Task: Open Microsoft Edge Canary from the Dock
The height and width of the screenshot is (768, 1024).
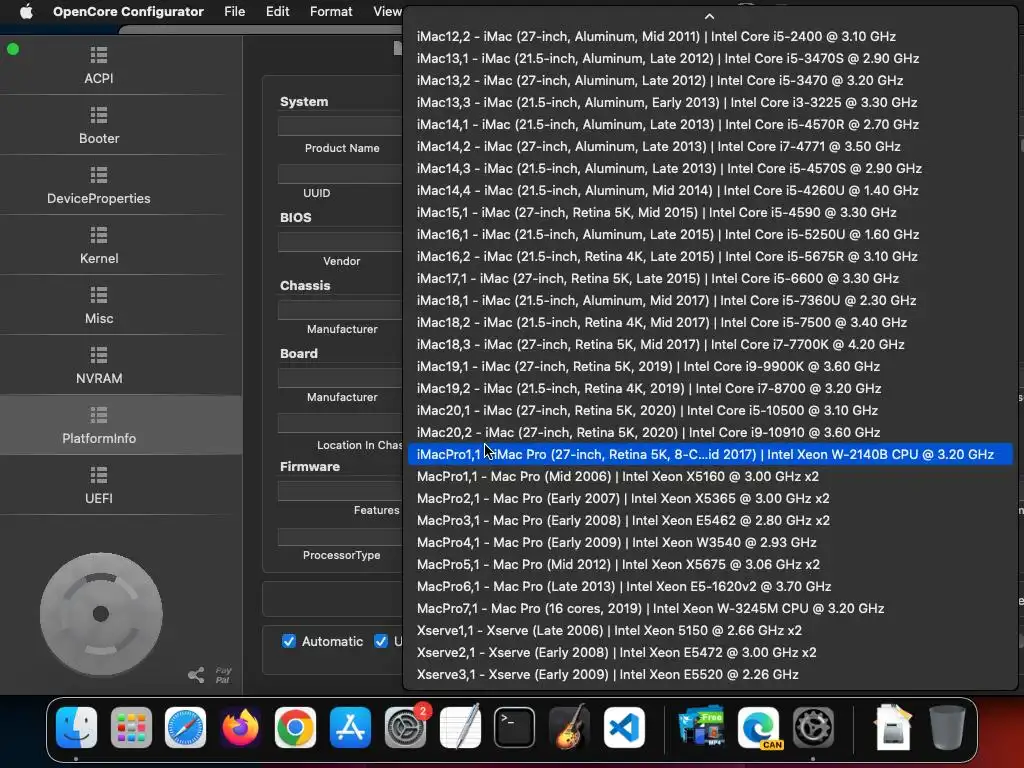Action: point(759,727)
